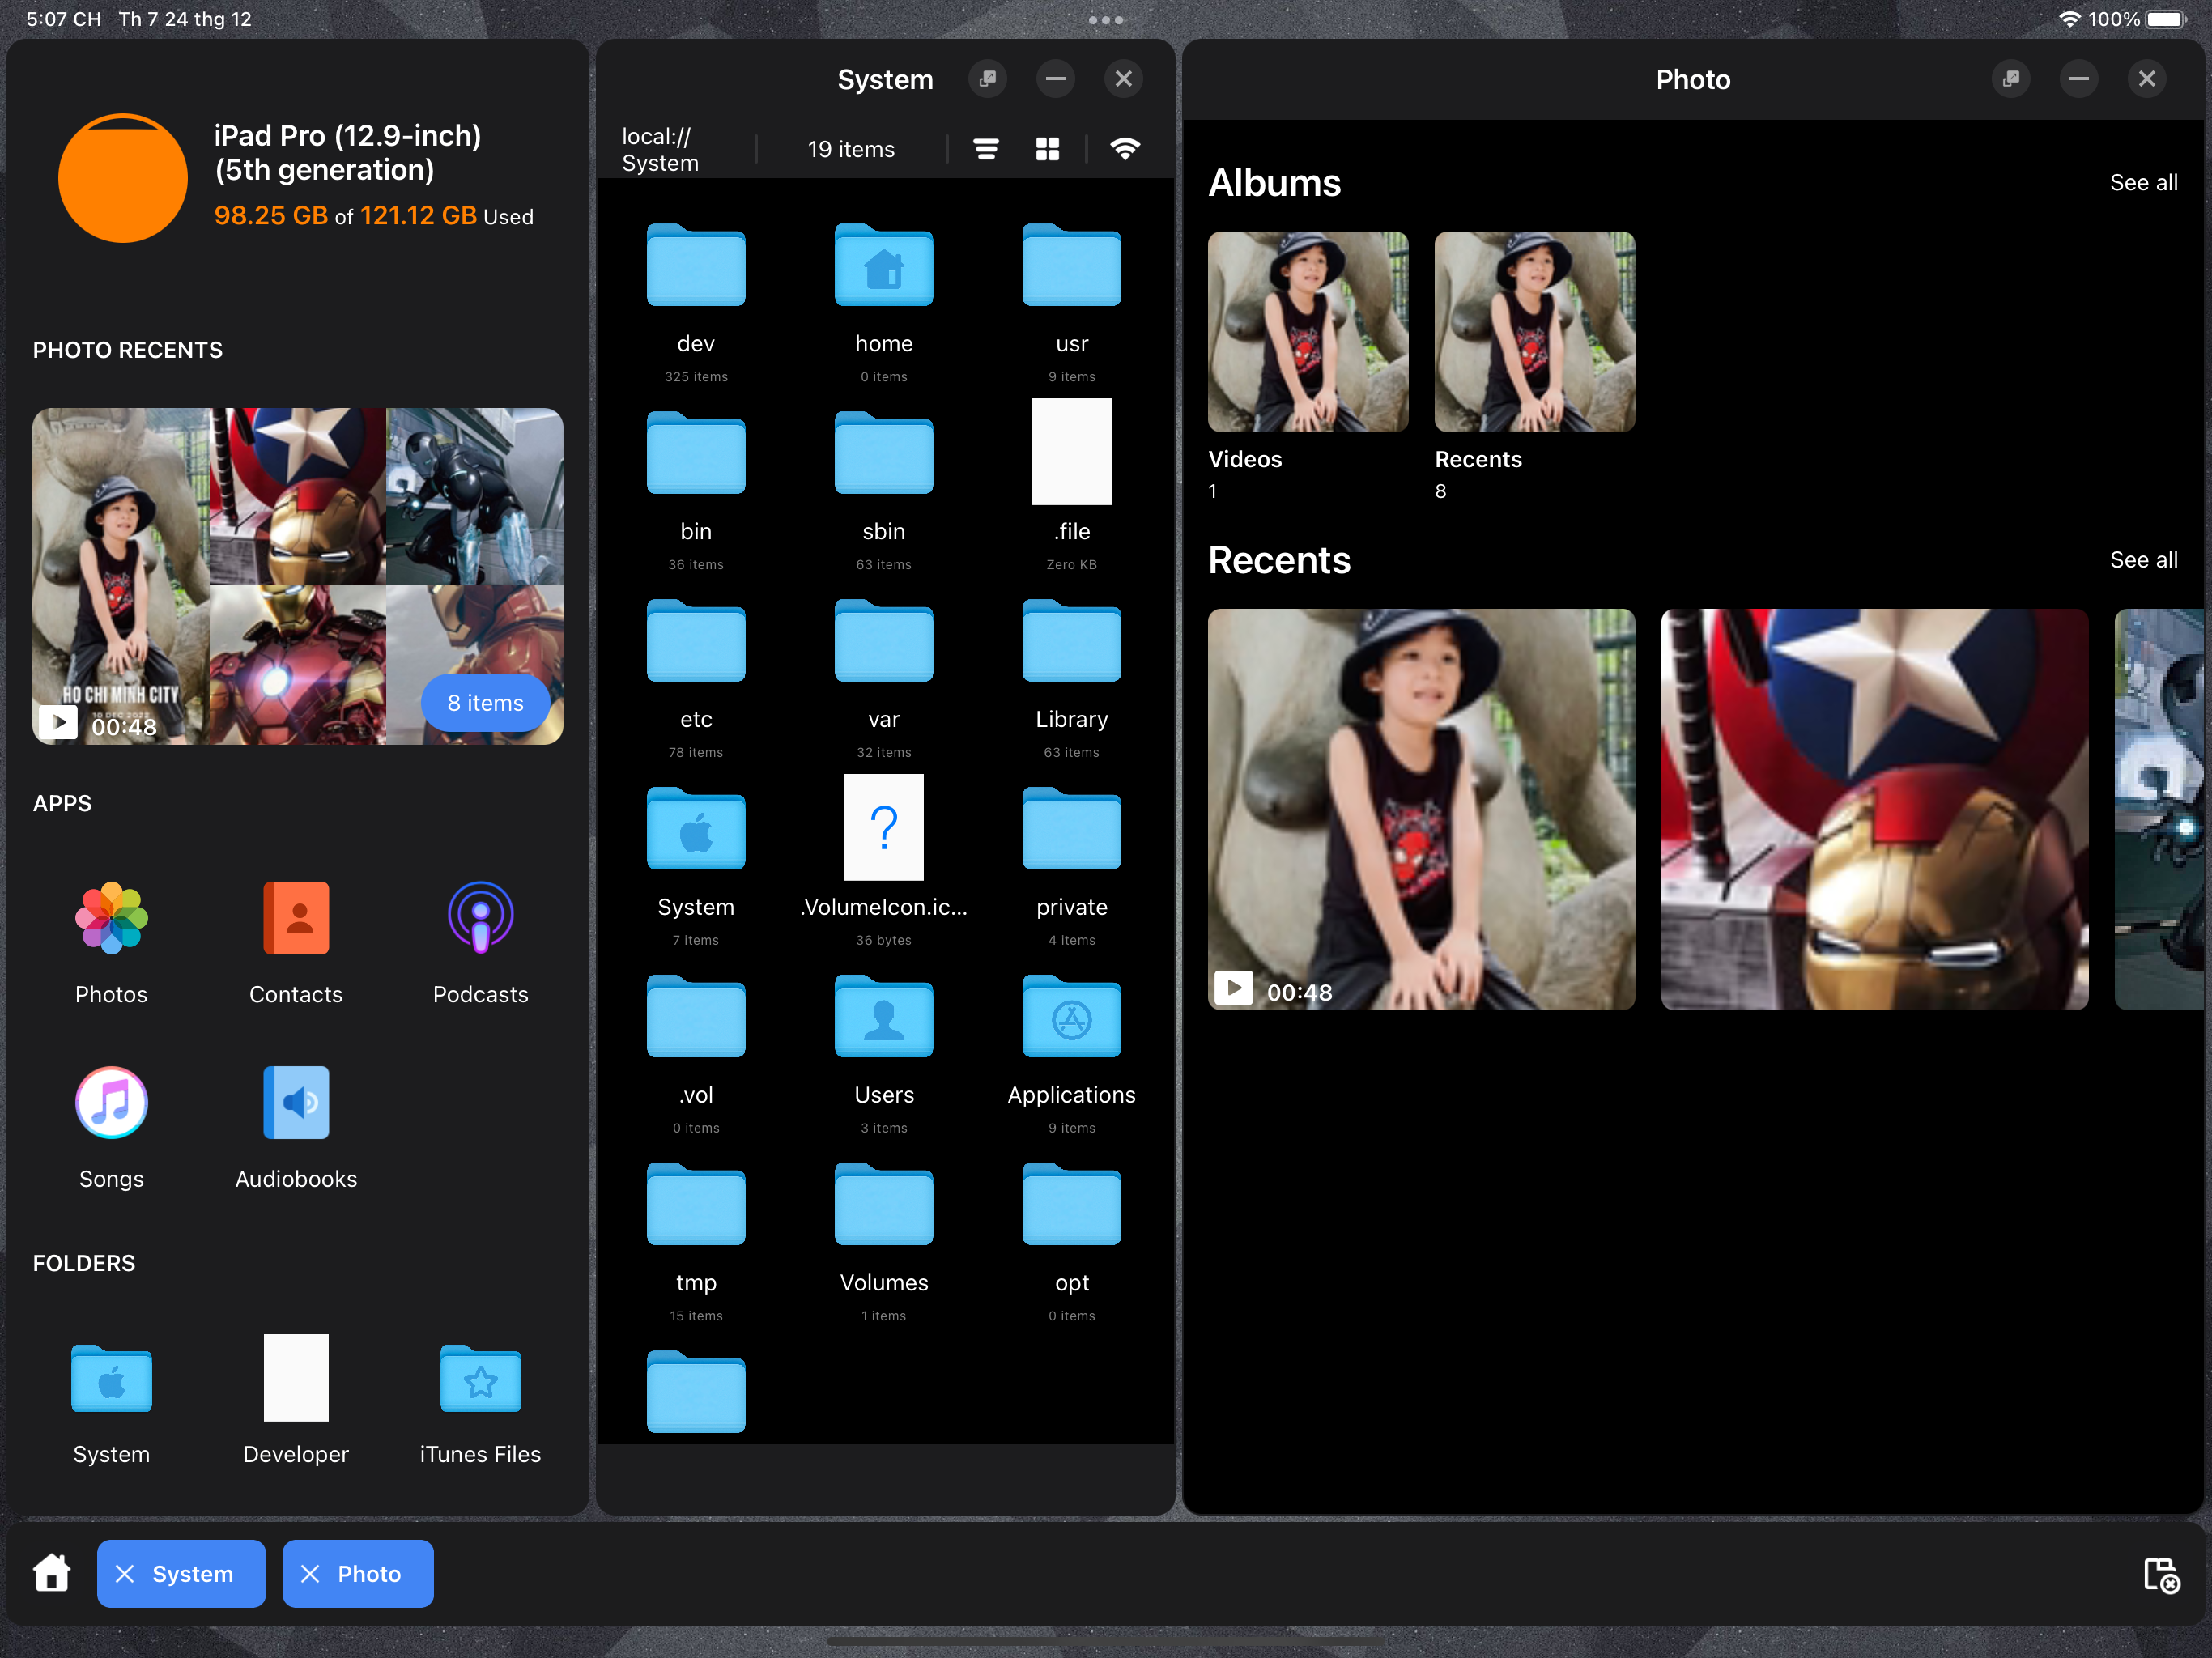Minimize the Photo window
Viewport: 2212px width, 1658px height.
tap(2079, 78)
